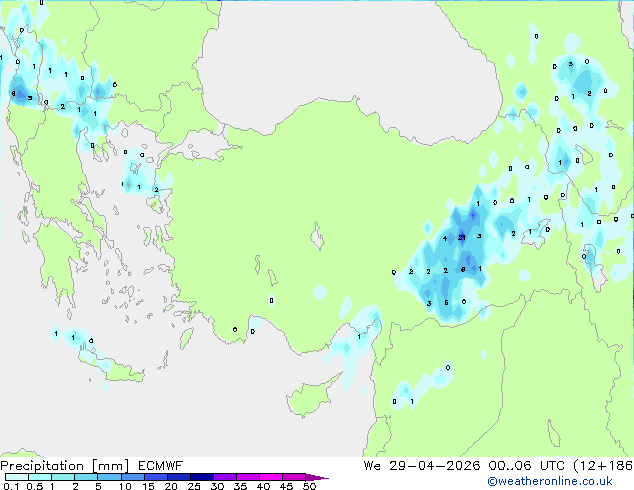
Task: Click the "21" precipitation value on the map
Action: (462, 238)
